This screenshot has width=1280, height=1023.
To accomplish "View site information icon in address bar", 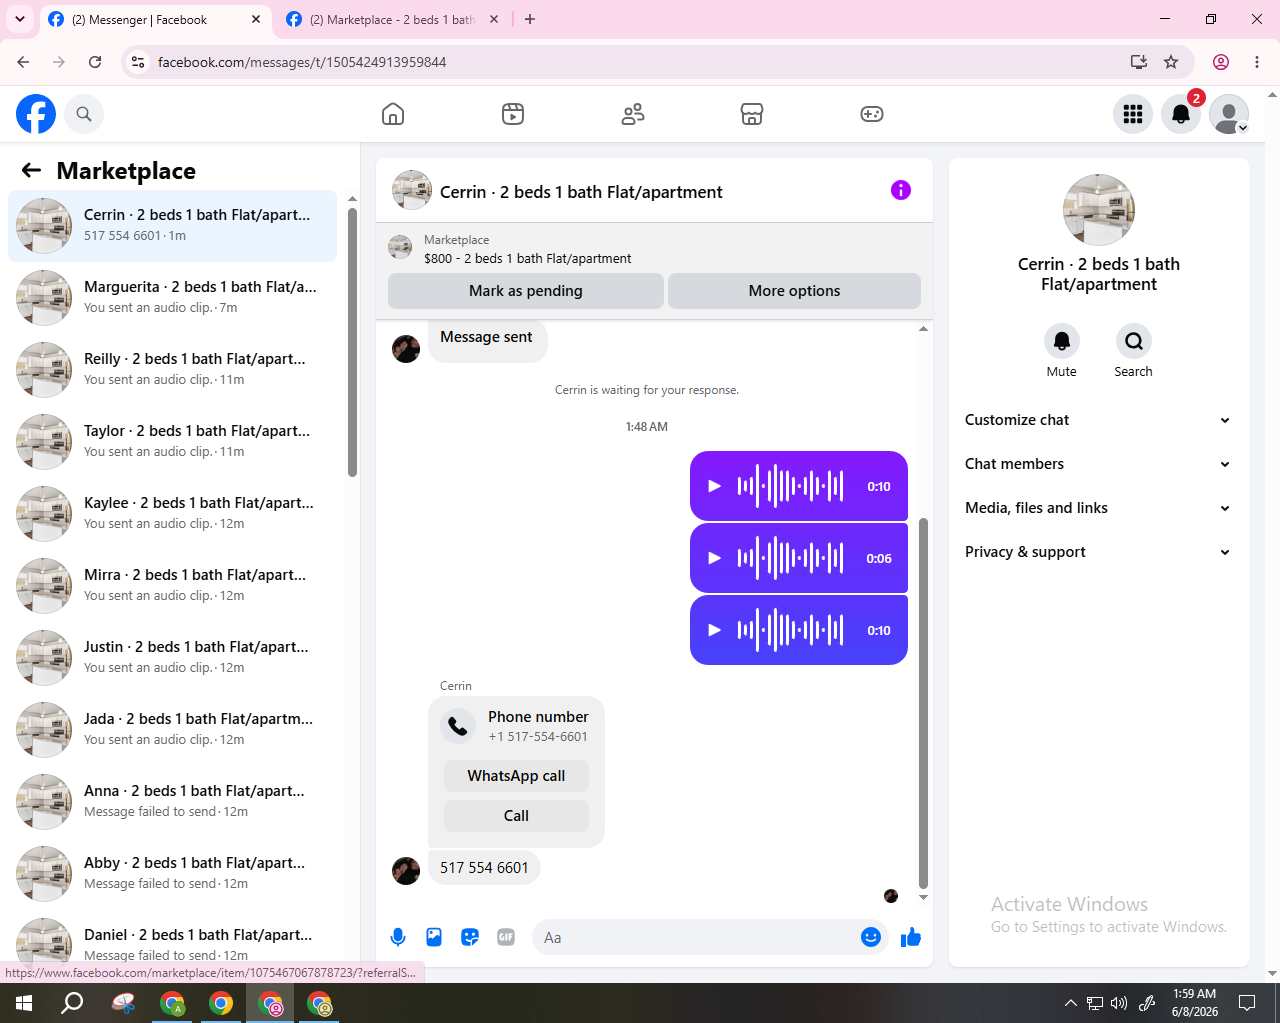I will click(x=138, y=62).
